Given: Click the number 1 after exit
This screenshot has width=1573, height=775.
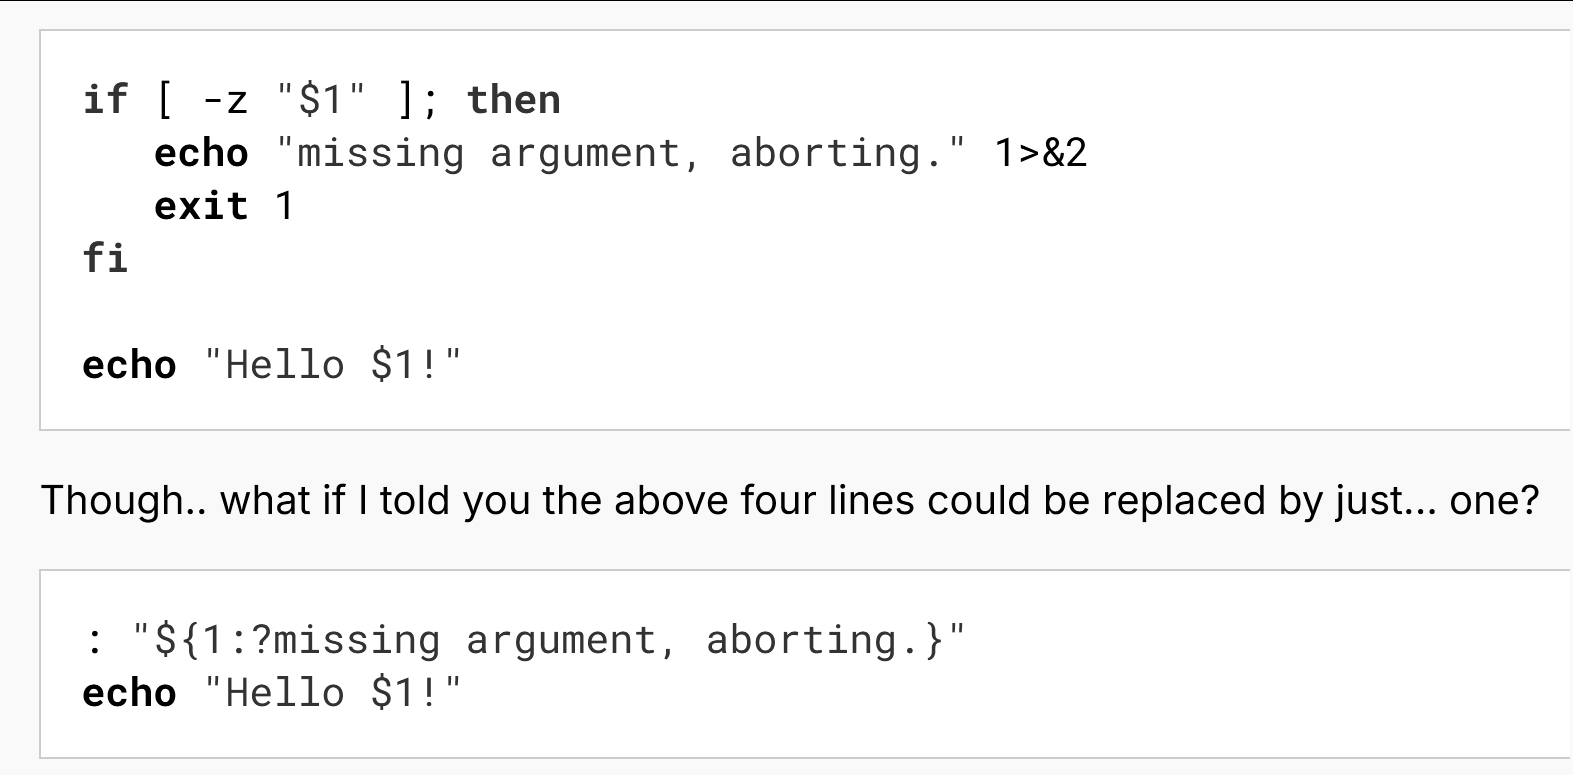Looking at the screenshot, I should coord(284,206).
